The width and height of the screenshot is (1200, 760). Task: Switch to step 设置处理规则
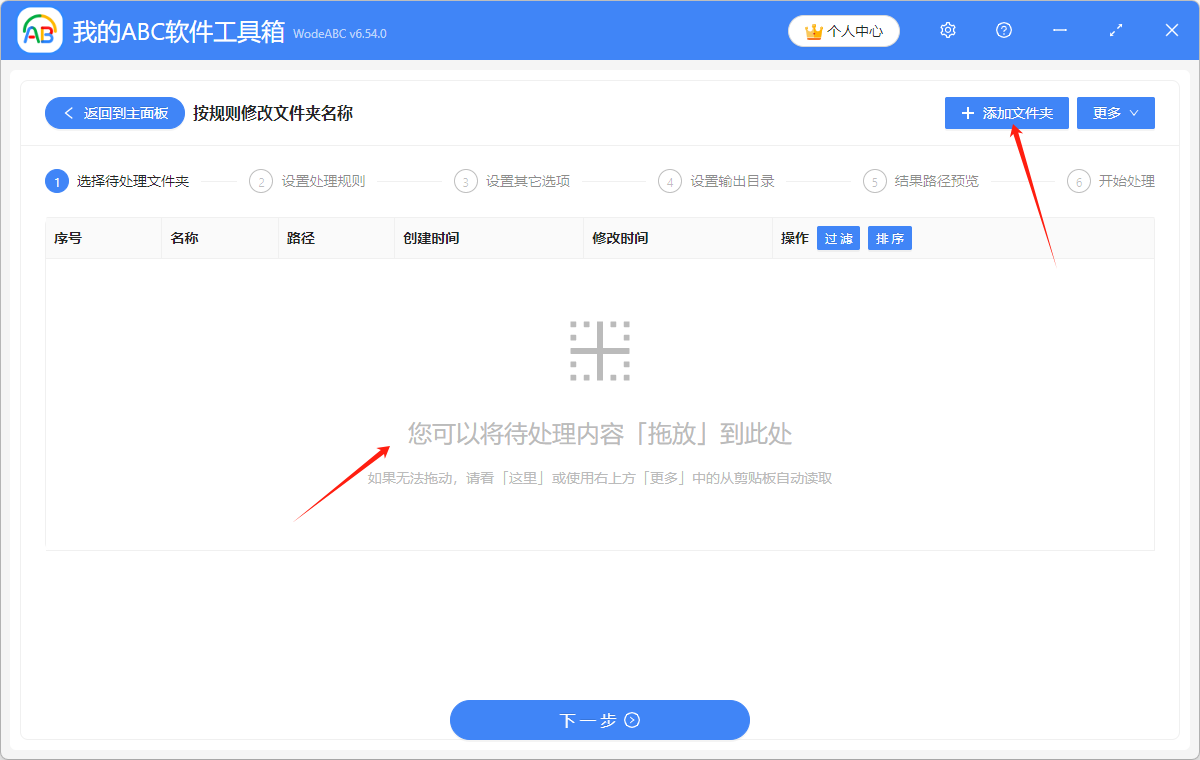pos(320,181)
